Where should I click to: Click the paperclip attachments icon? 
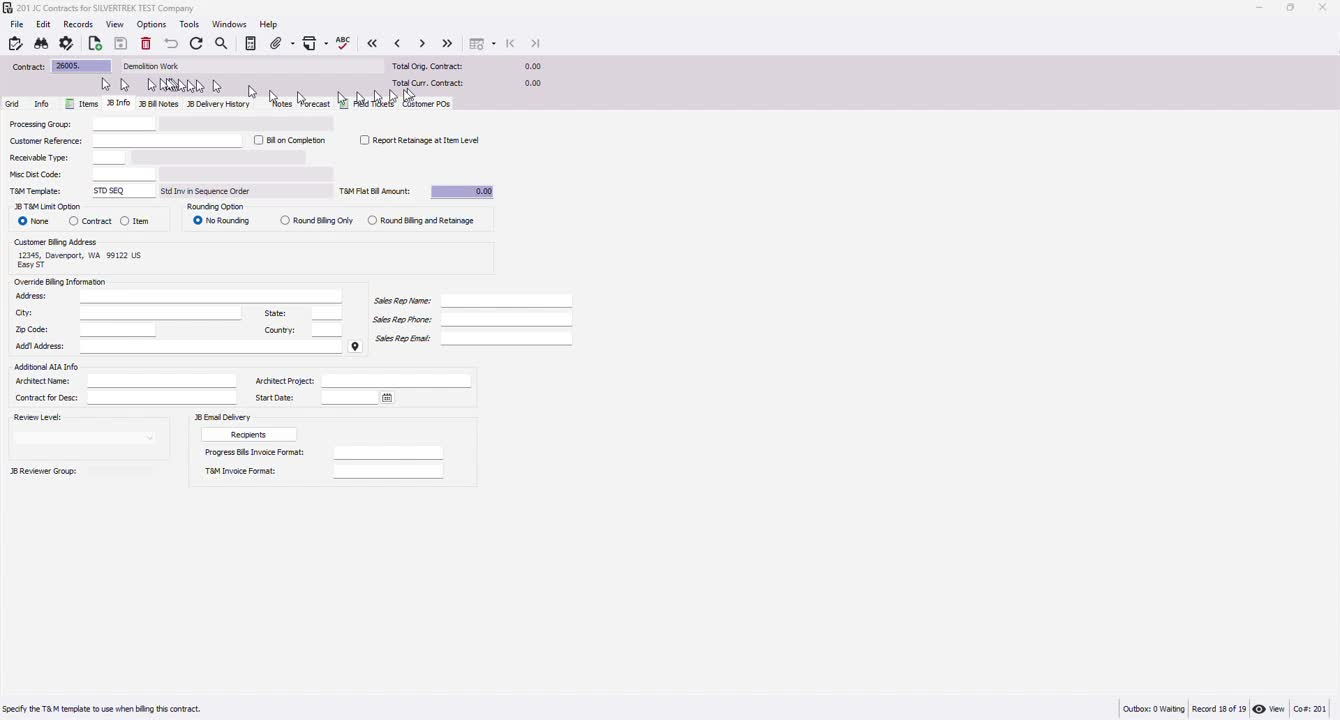277,44
